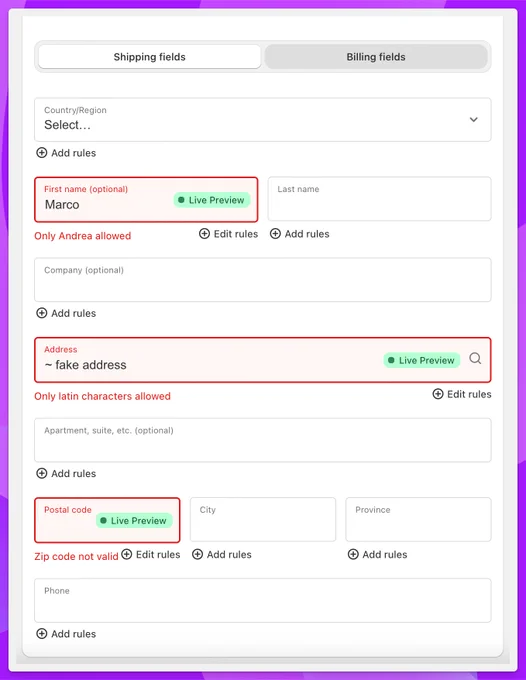This screenshot has height=680, width=526.
Task: Click plus icon beside Address Edit rules
Action: (438, 394)
